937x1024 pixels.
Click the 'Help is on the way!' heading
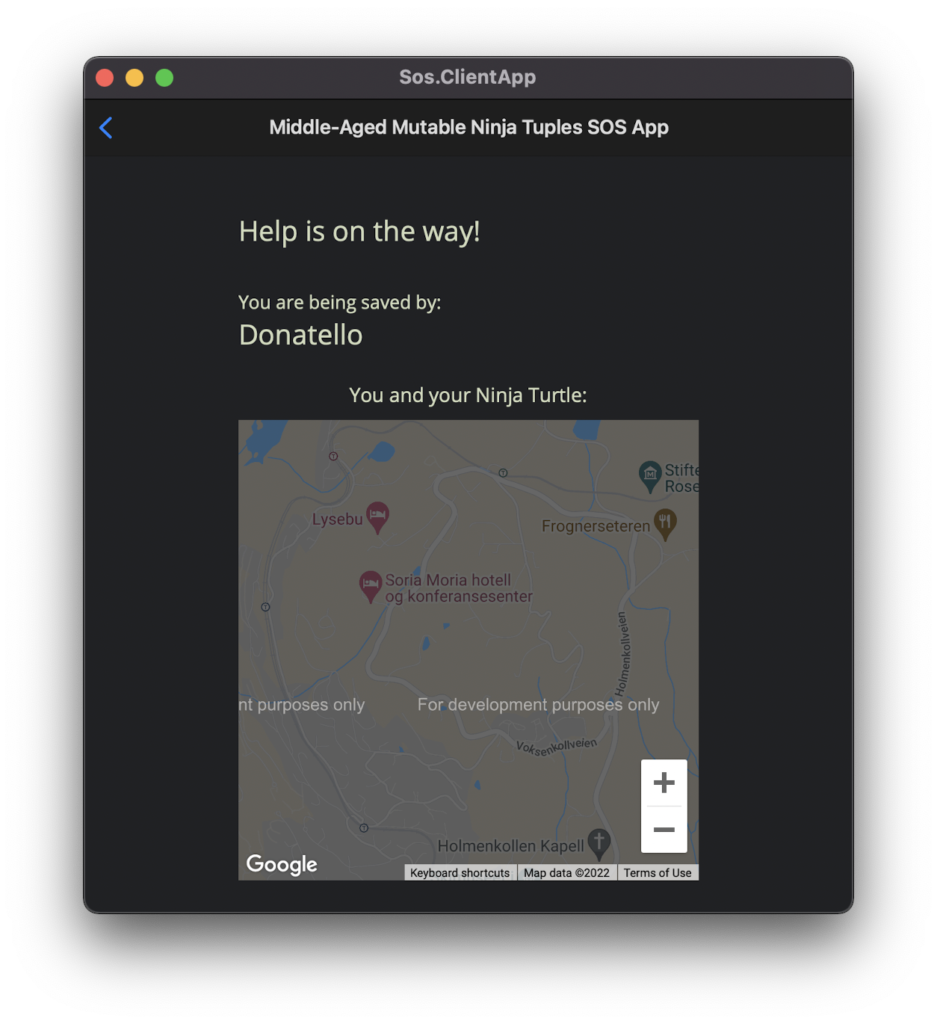pos(359,231)
